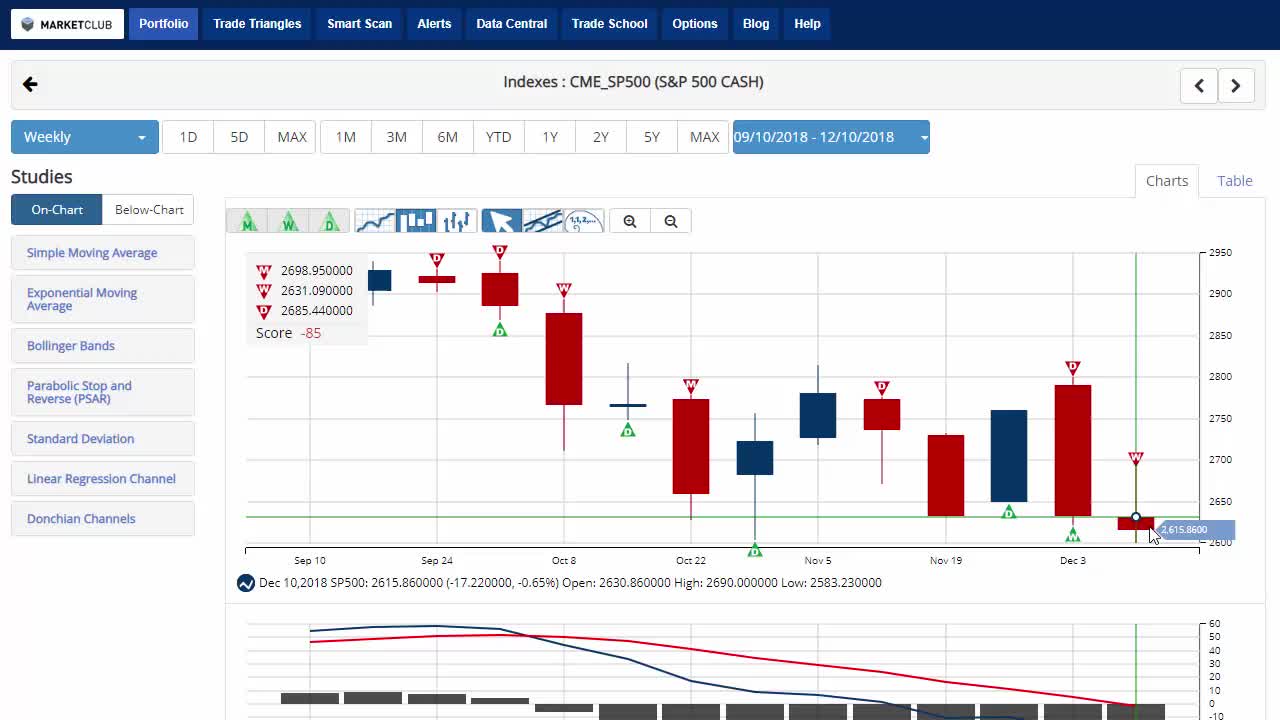Viewport: 1280px width, 720px height.
Task: Switch to candlestick chart style
Action: 416,221
